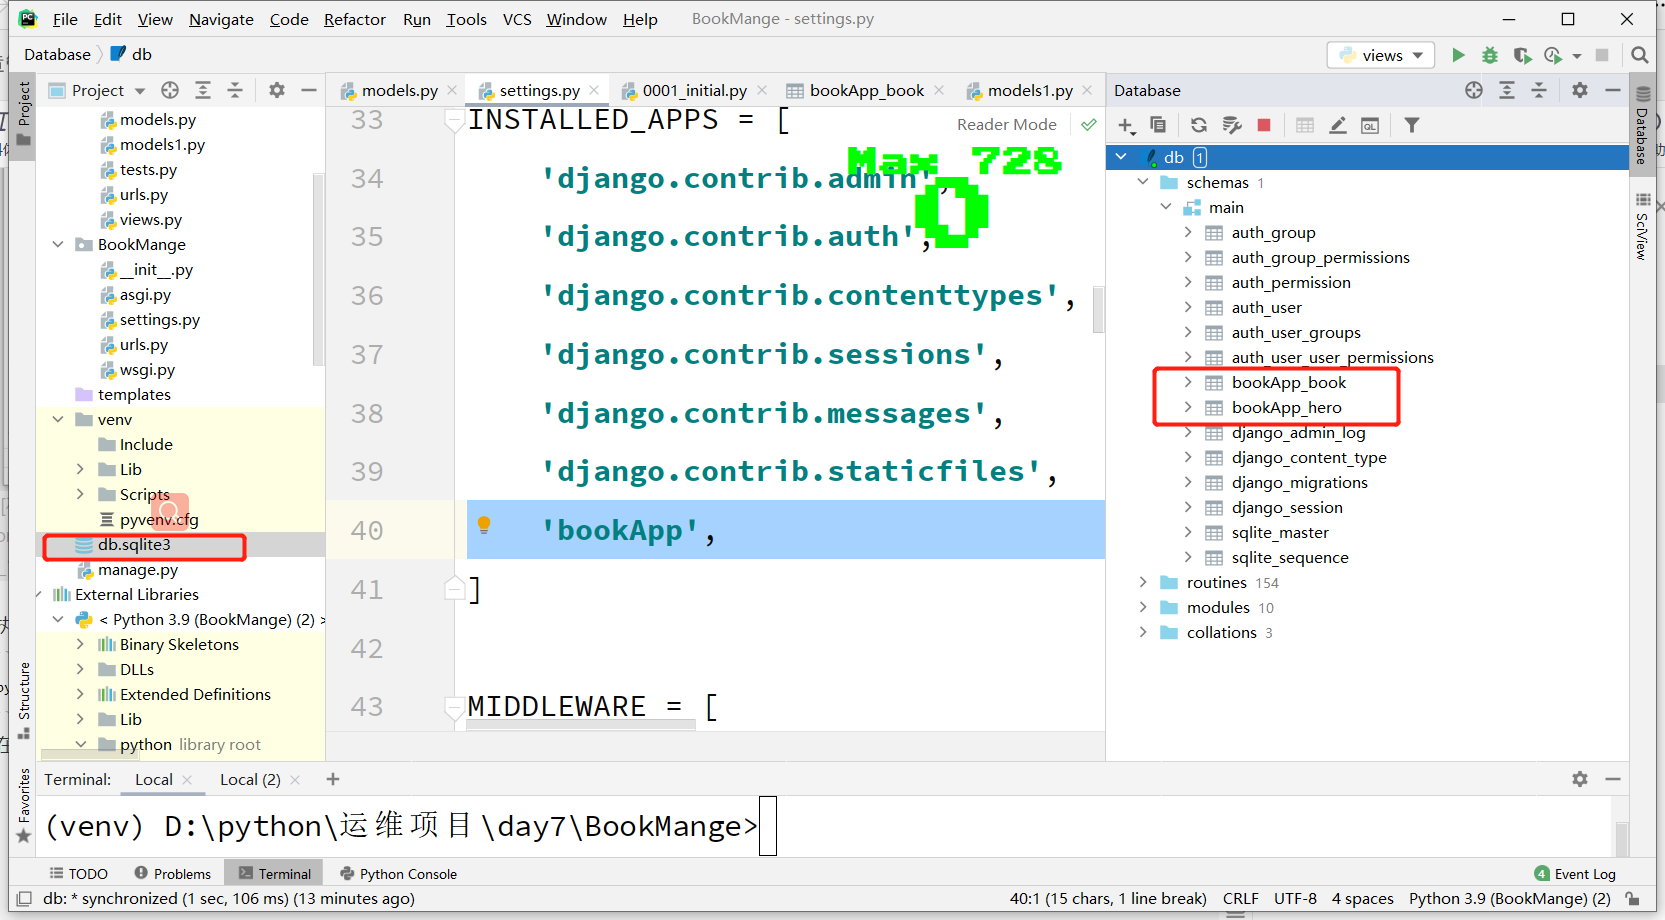The image size is (1665, 920).
Task: Add new data source plus icon
Action: click(x=1126, y=125)
